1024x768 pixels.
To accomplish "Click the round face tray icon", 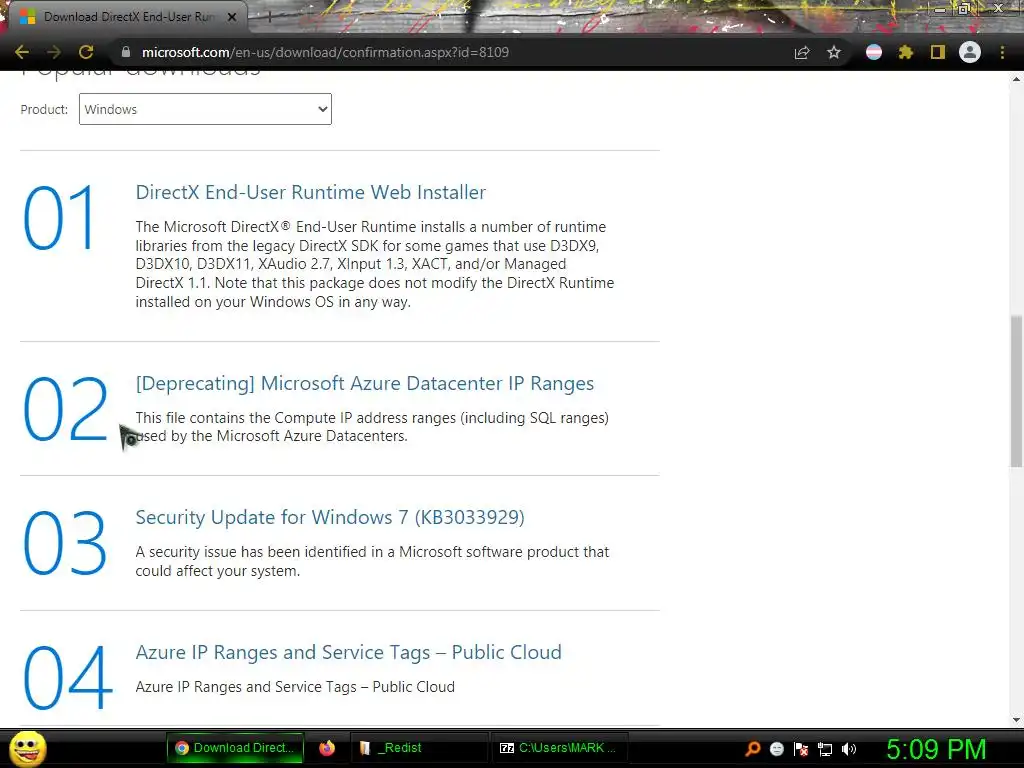I will [776, 749].
